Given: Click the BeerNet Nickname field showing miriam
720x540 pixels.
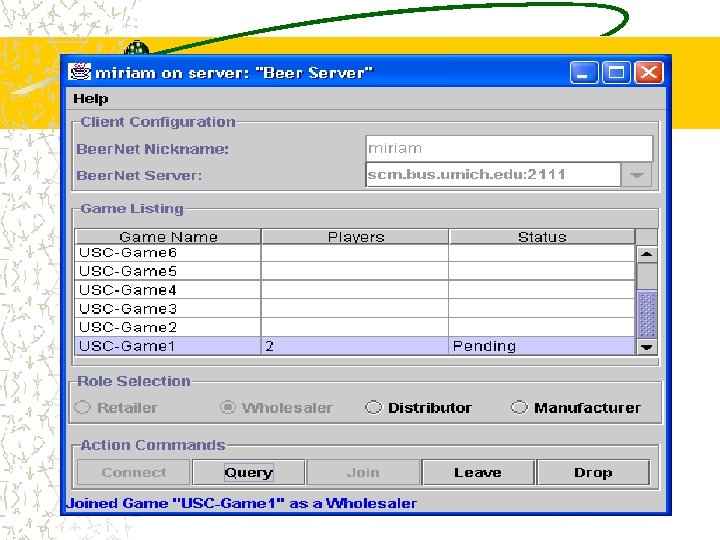Looking at the screenshot, I should tap(509, 148).
